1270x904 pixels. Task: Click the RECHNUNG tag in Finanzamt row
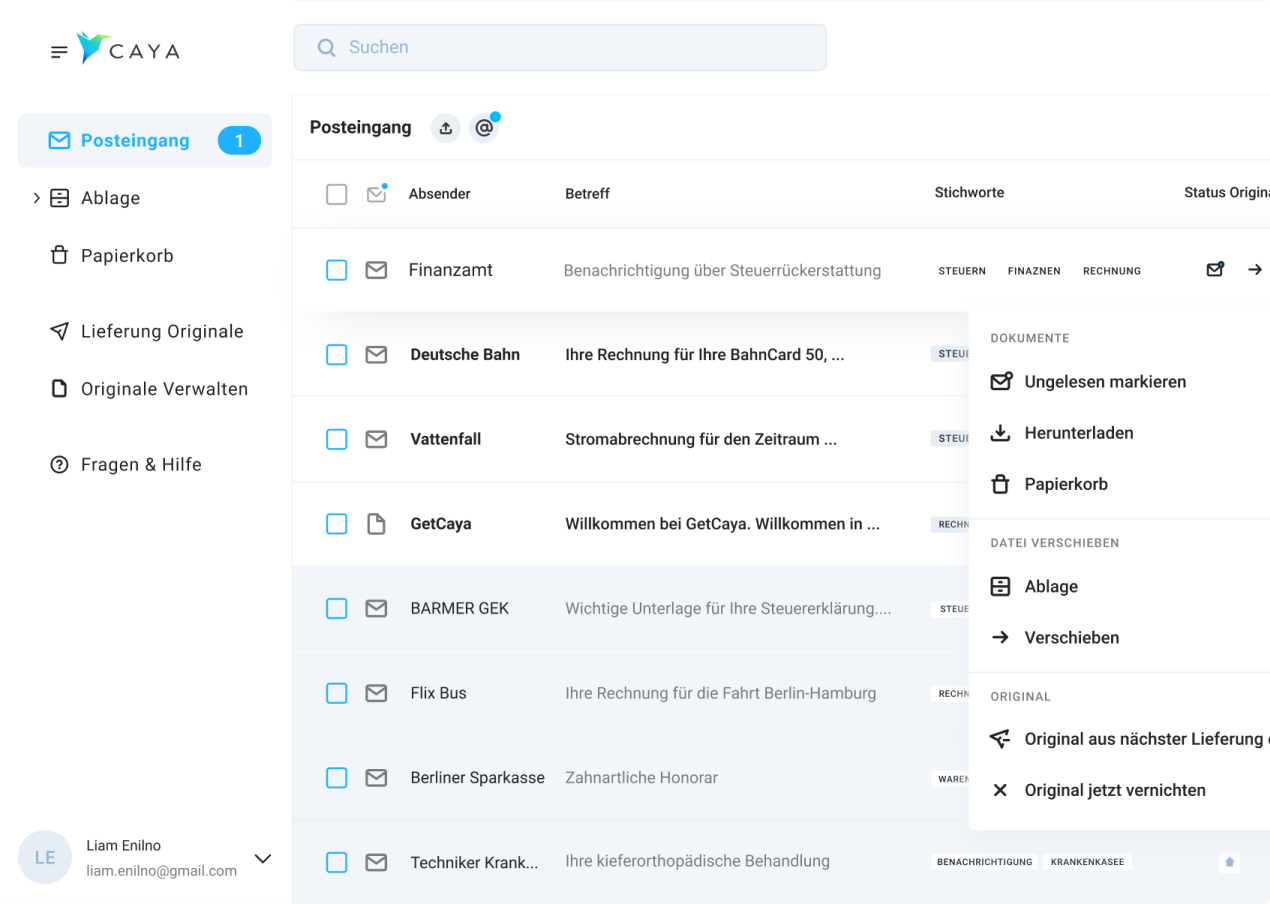(1112, 271)
